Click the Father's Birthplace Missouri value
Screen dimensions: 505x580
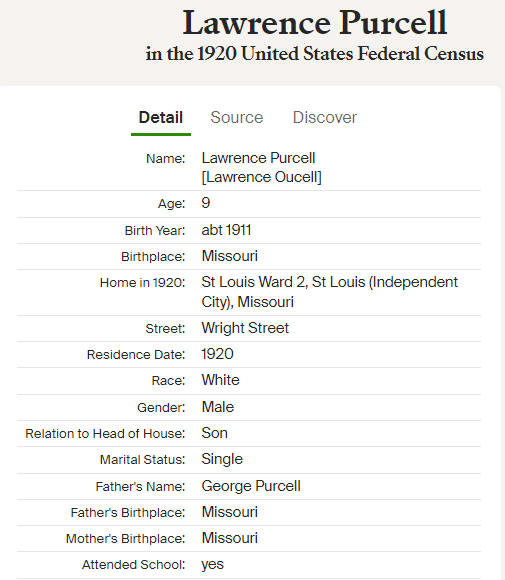229,512
